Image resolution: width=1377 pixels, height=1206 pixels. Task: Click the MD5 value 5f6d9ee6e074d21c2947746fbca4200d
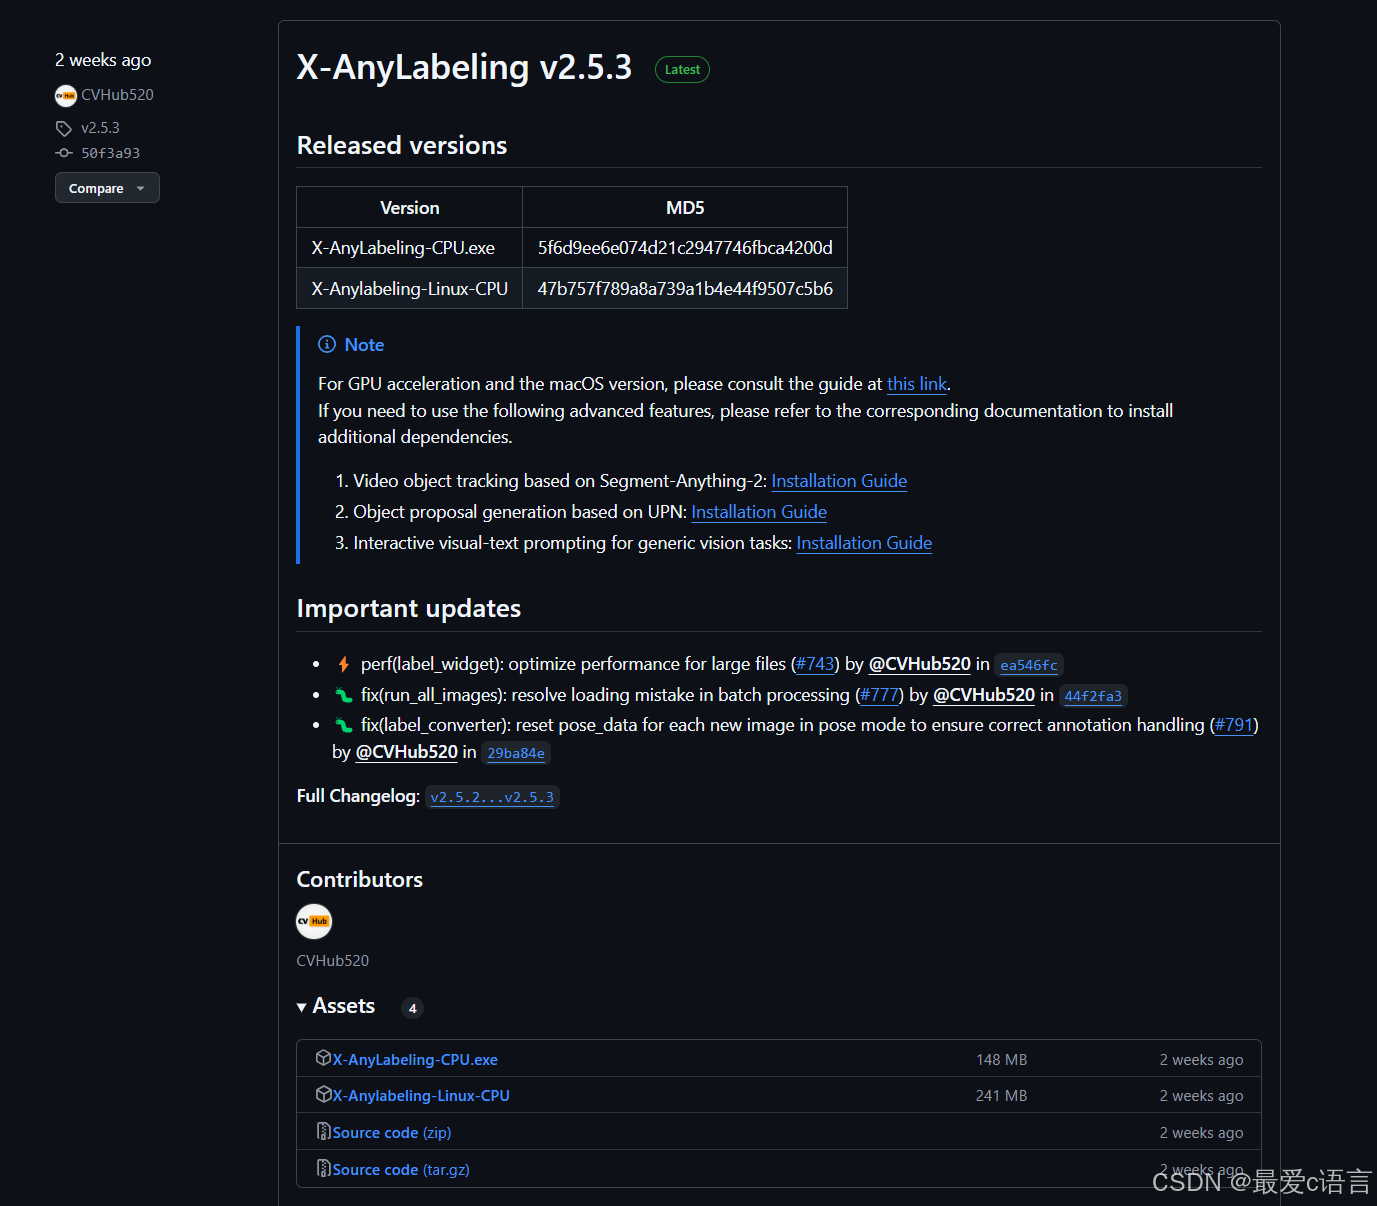point(685,248)
